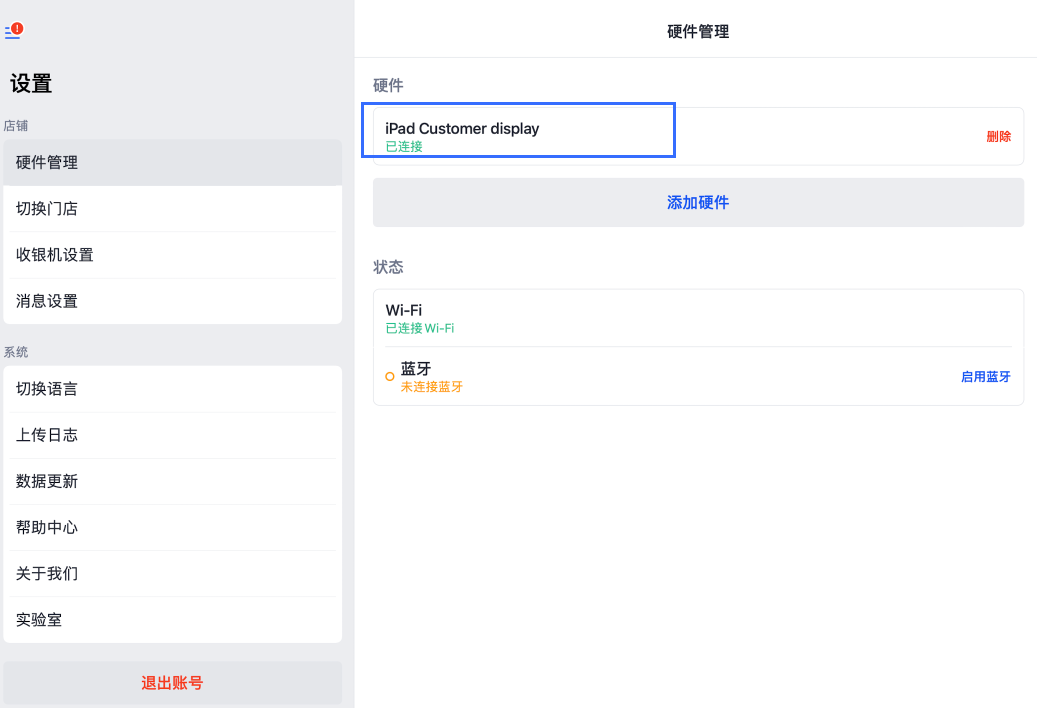The height and width of the screenshot is (708, 1037).
Task: Tap 启用蓝牙 to enable Bluetooth
Action: pyautogui.click(x=985, y=377)
